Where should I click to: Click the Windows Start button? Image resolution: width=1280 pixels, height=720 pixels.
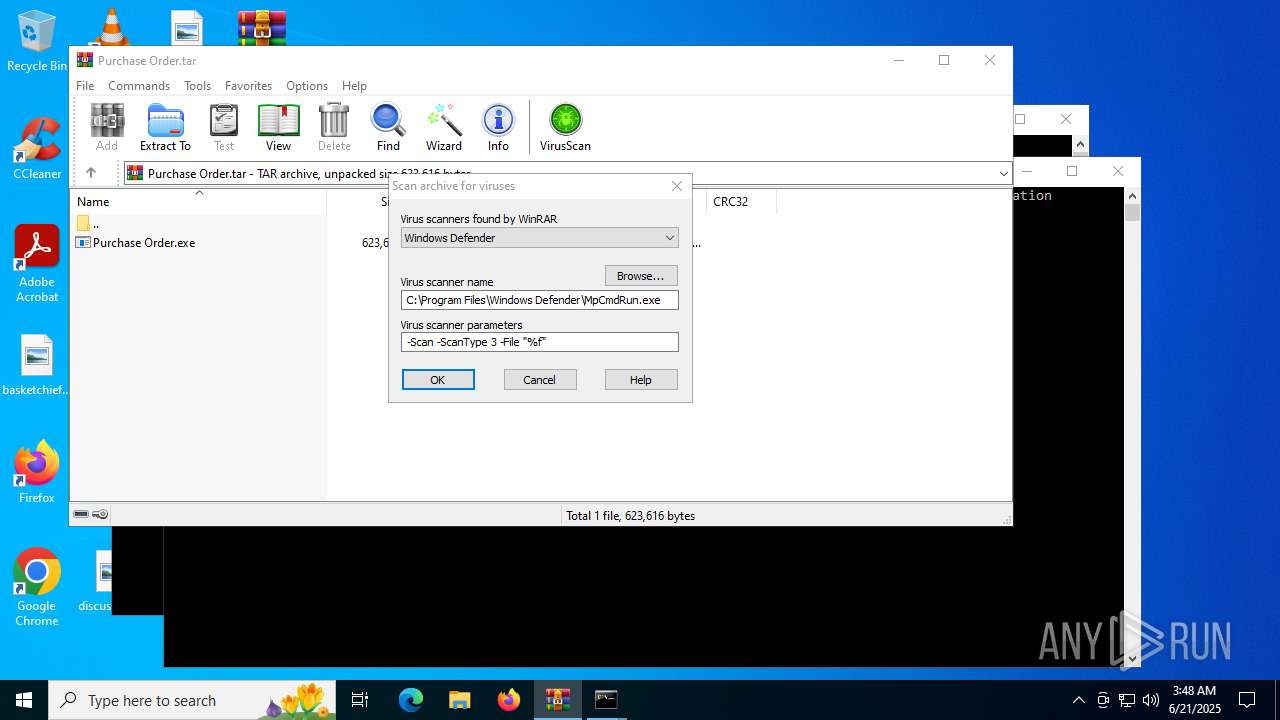[x=24, y=700]
